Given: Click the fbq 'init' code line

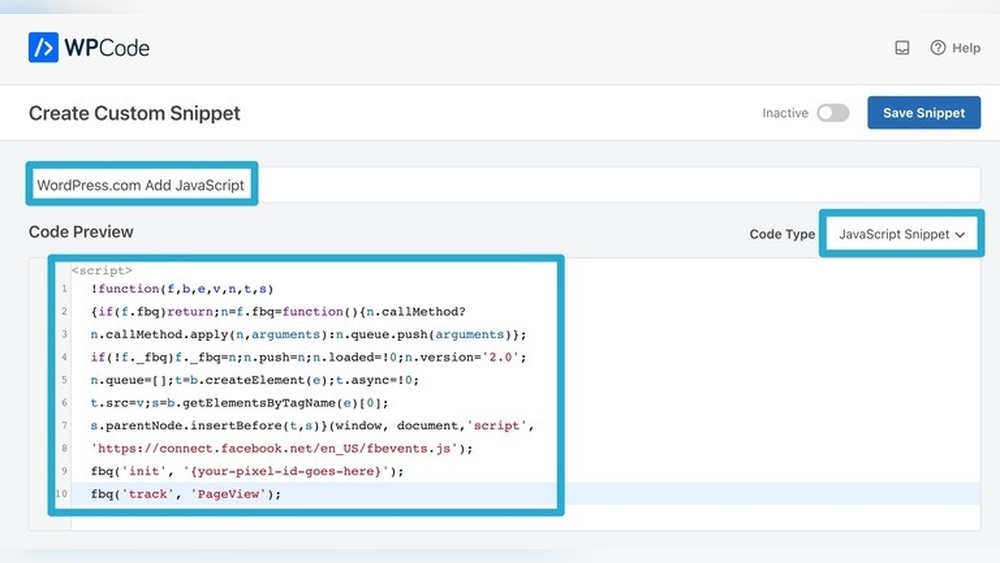Looking at the screenshot, I should (247, 471).
